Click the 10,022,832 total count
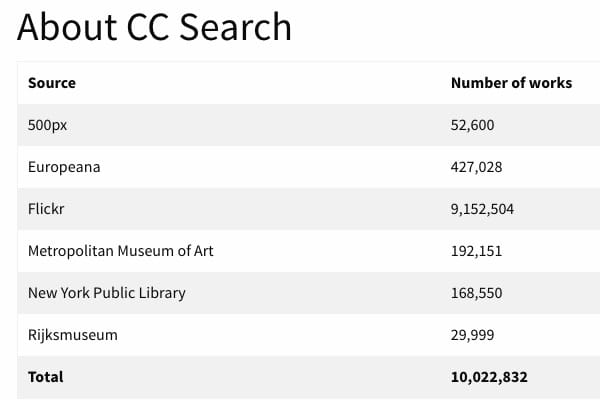 [x=489, y=377]
